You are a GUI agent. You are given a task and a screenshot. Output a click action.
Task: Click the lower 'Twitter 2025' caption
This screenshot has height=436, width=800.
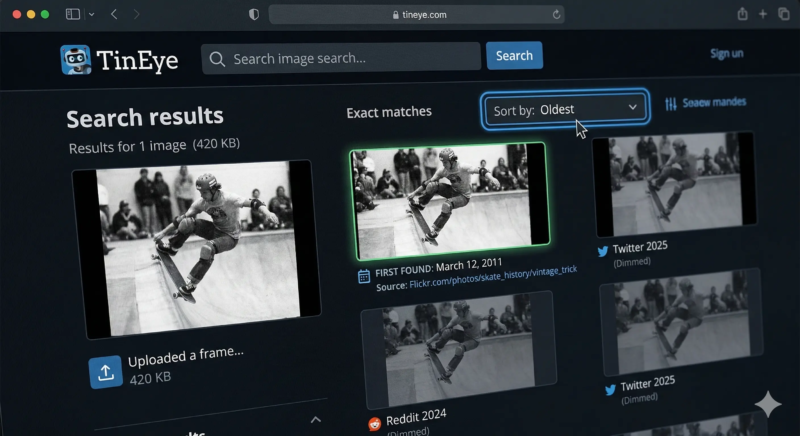click(x=647, y=384)
